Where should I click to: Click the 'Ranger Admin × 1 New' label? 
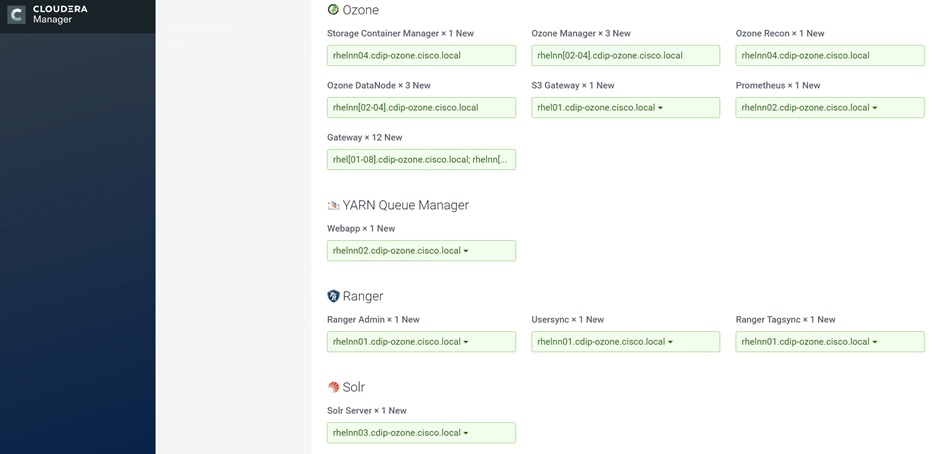coord(373,320)
